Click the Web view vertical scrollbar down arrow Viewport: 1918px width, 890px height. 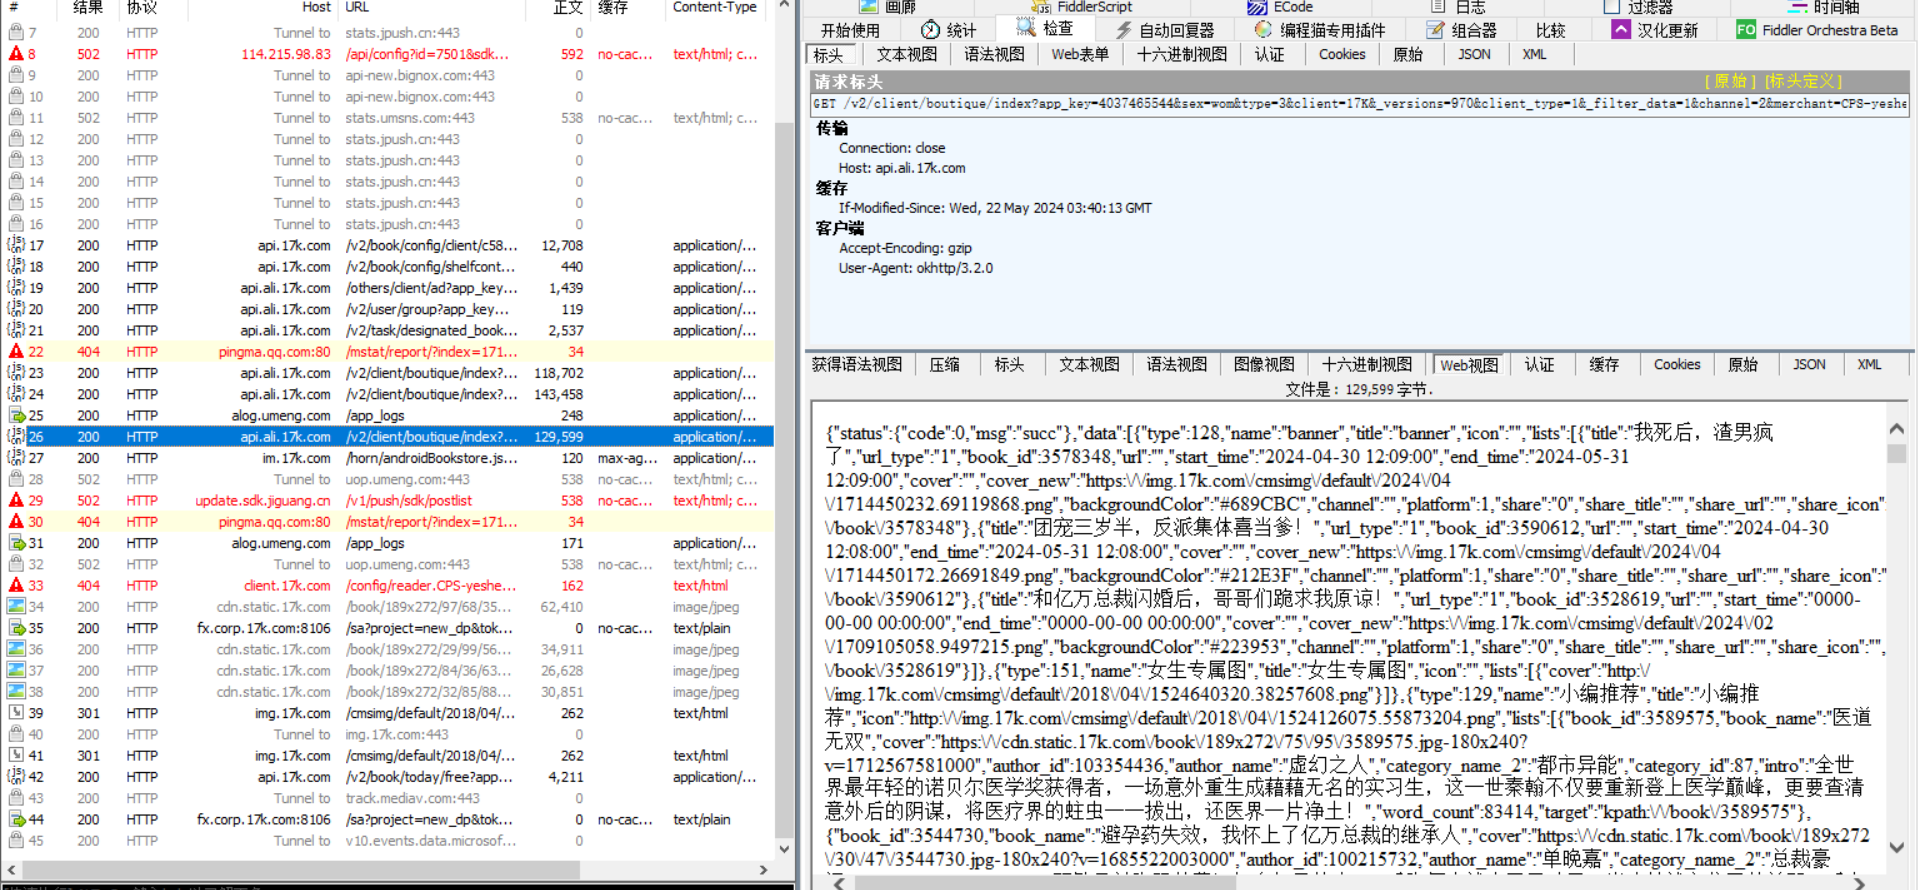point(1896,847)
